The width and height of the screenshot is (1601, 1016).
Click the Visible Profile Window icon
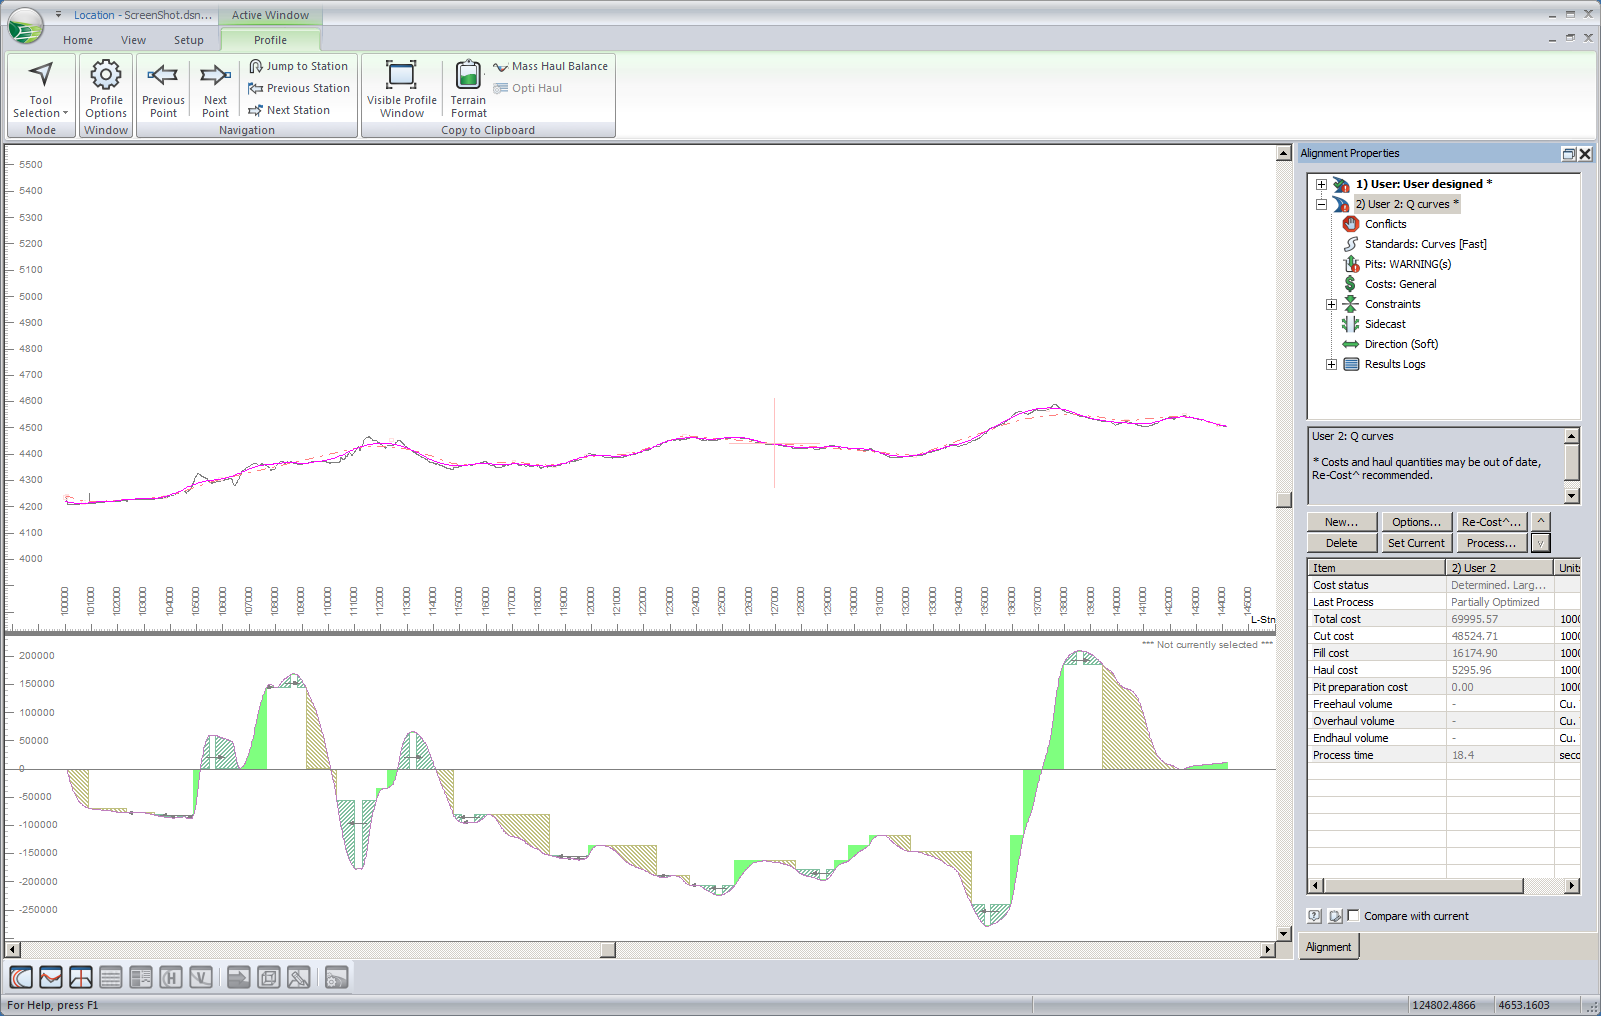(x=401, y=76)
